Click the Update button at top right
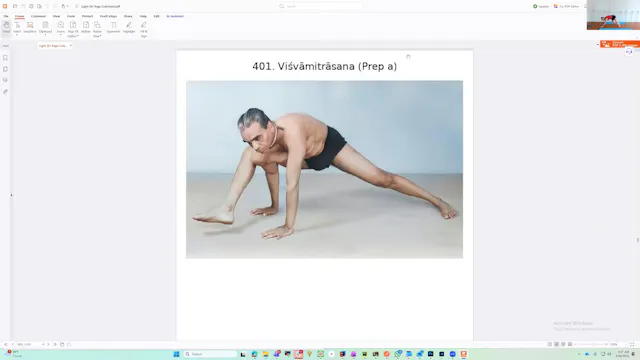Image resolution: width=640 pixels, height=360 pixels. (541, 6)
